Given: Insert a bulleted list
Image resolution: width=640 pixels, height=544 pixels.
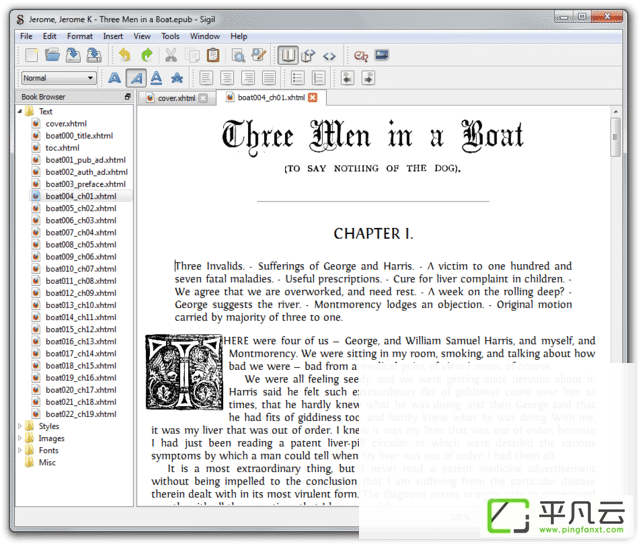Looking at the screenshot, I should [298, 78].
